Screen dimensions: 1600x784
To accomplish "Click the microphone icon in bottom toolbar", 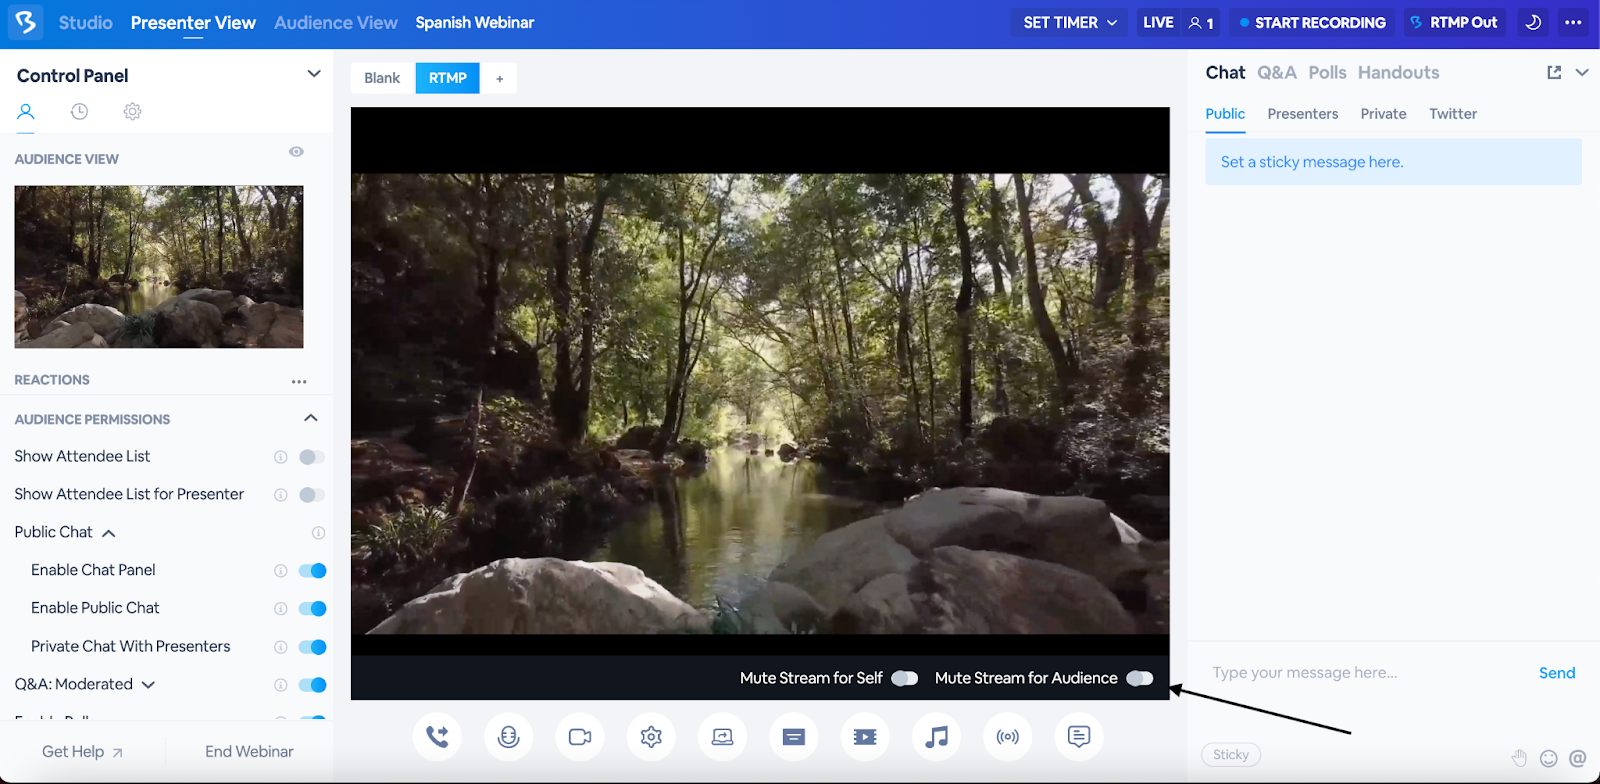I will coord(508,737).
